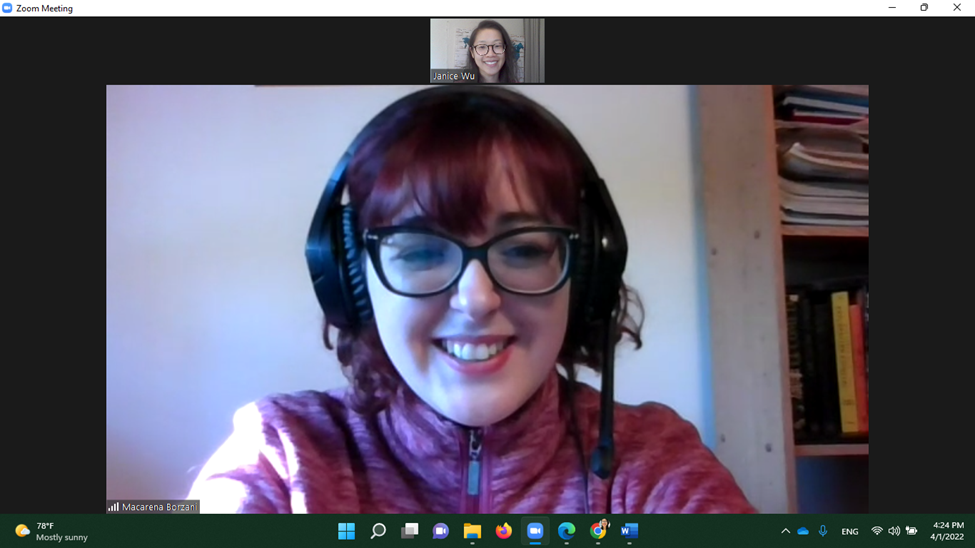This screenshot has width=975, height=548.
Task: Open Task View from the taskbar
Action: (409, 531)
